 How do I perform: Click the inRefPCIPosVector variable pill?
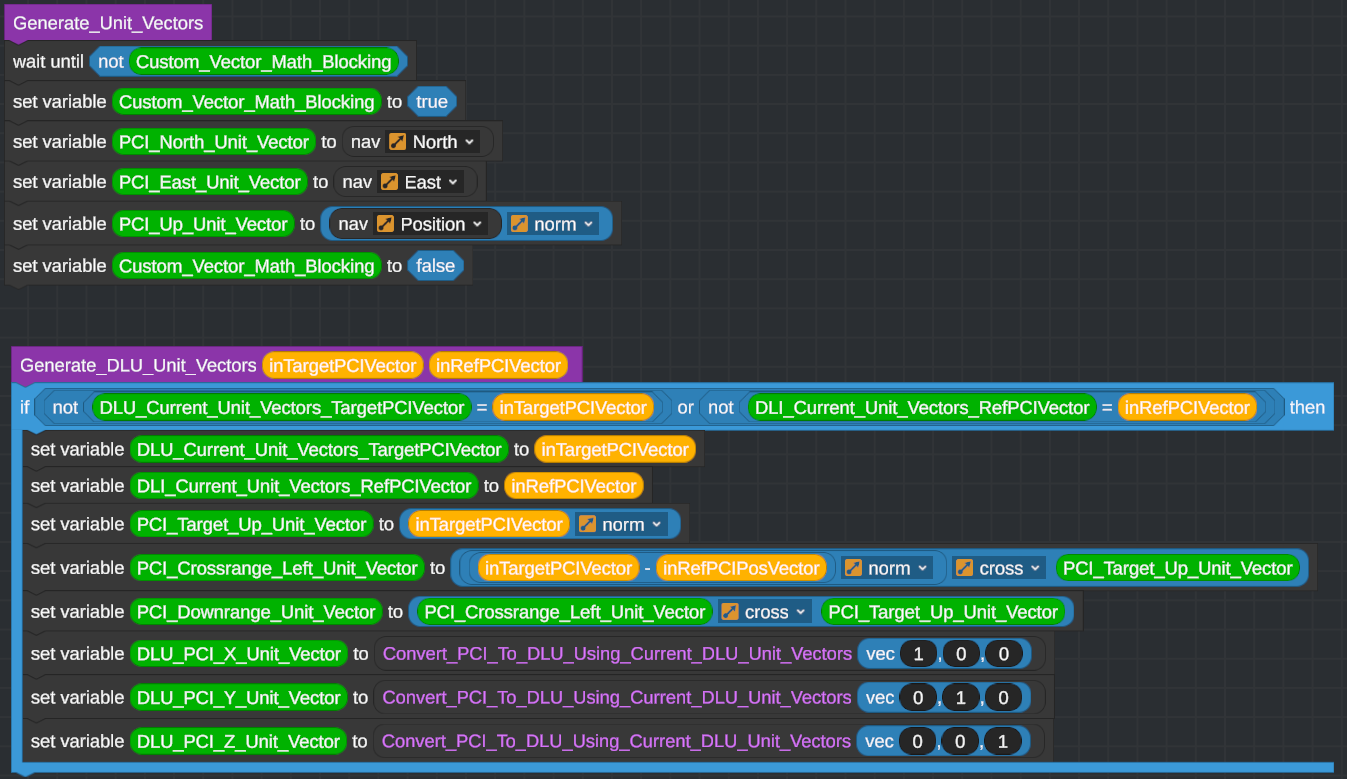pos(741,568)
